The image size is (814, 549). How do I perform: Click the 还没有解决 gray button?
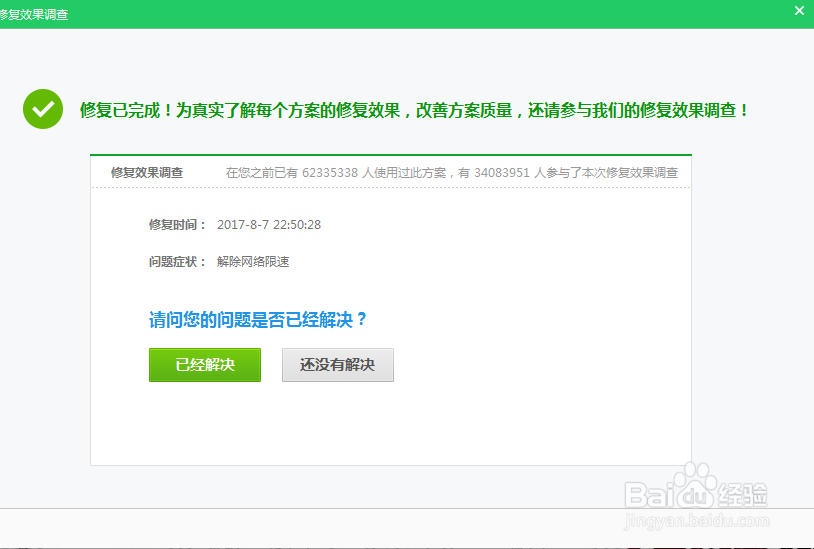(337, 365)
